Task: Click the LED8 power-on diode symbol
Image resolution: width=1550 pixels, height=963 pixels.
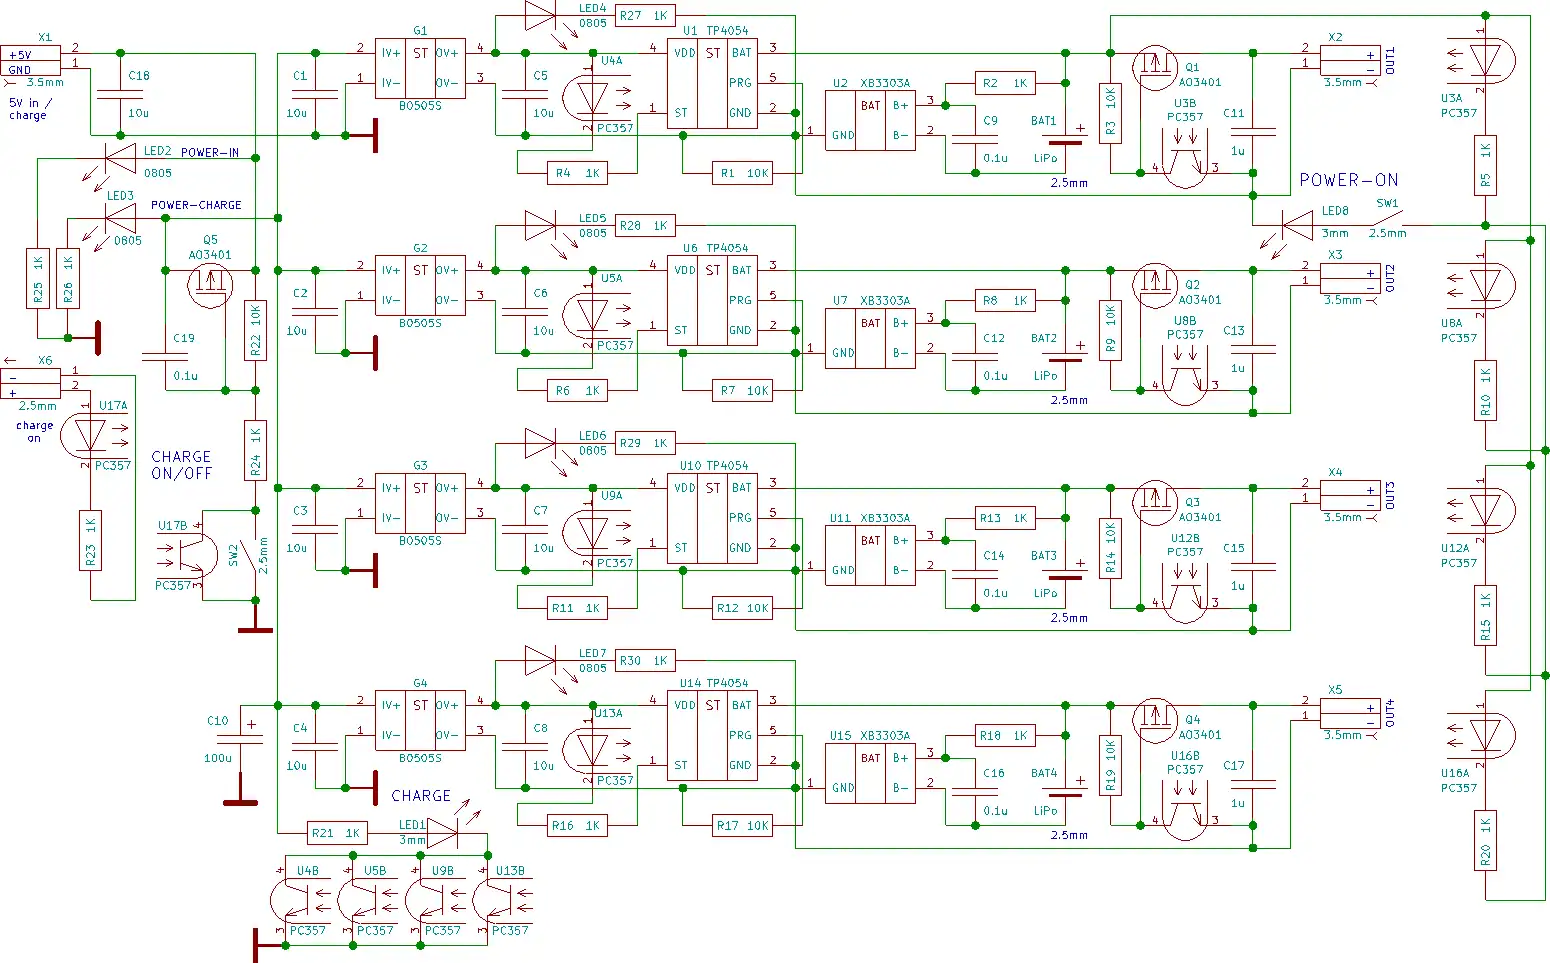Action: click(1297, 226)
